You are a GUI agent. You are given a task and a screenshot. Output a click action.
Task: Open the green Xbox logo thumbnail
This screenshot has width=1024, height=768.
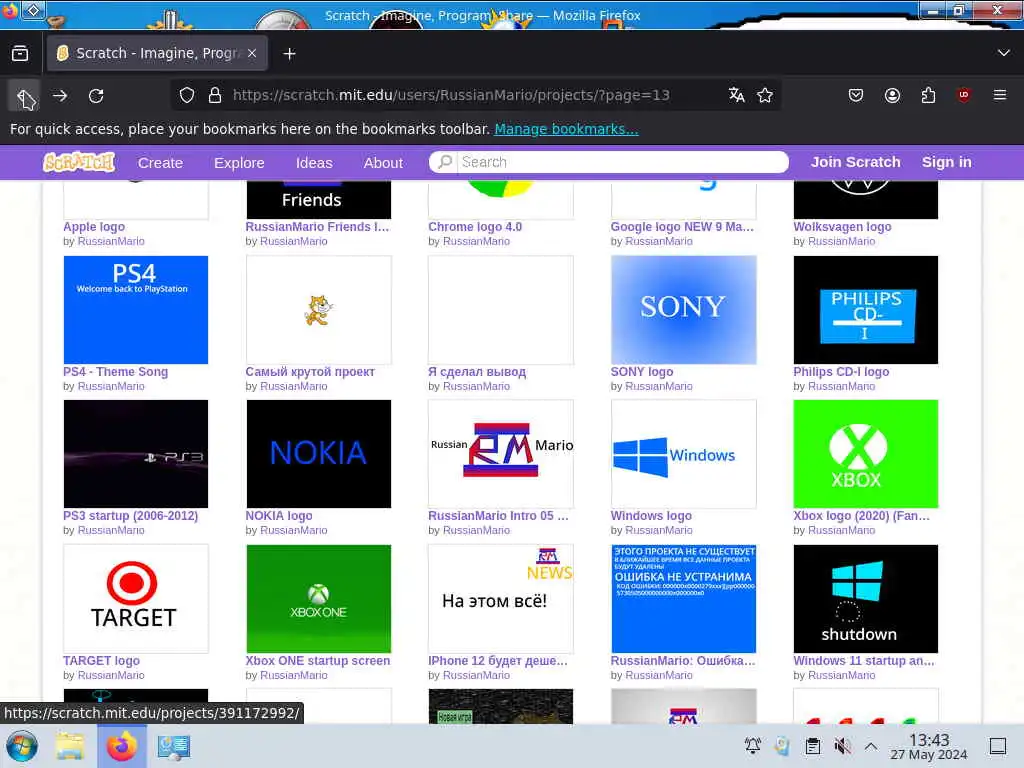(x=865, y=454)
